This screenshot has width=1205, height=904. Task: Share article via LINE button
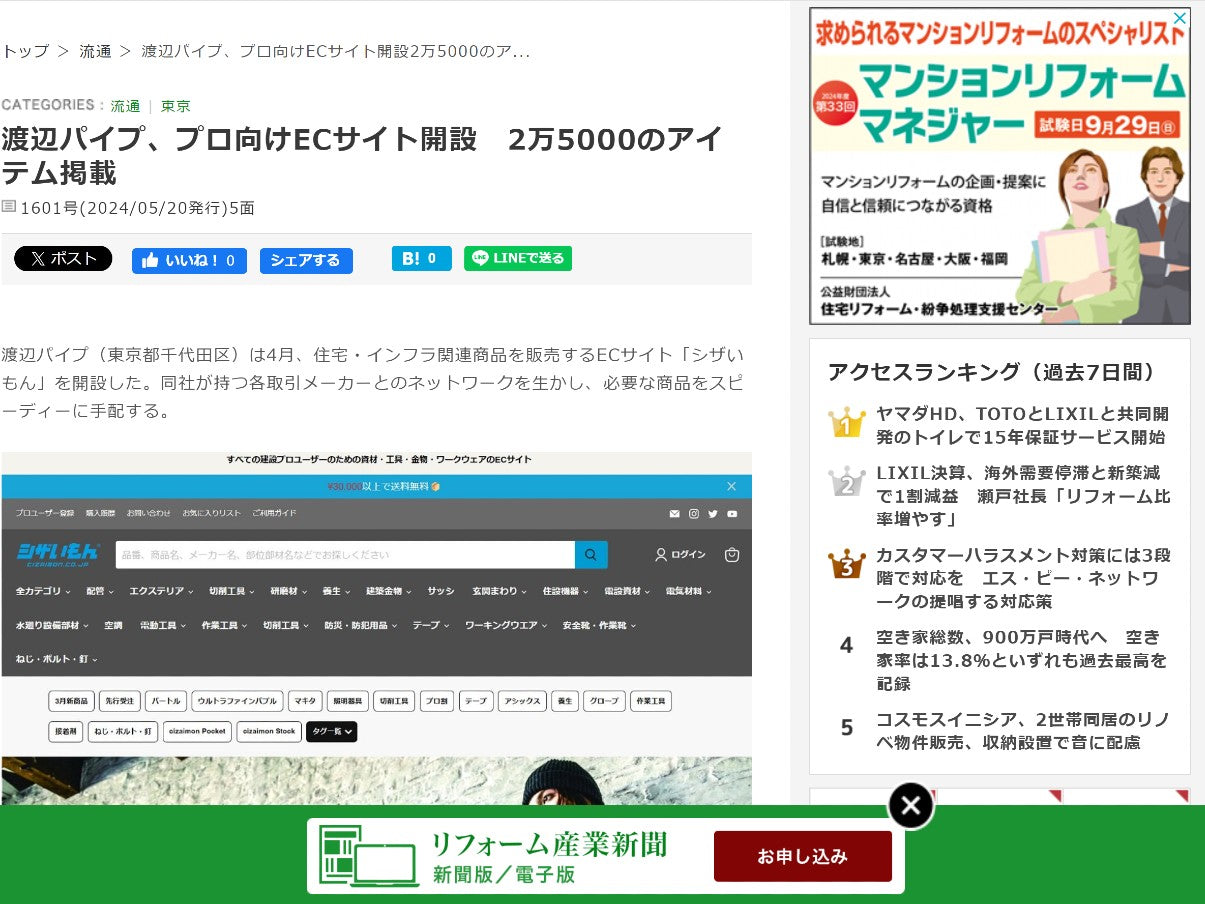click(x=518, y=259)
